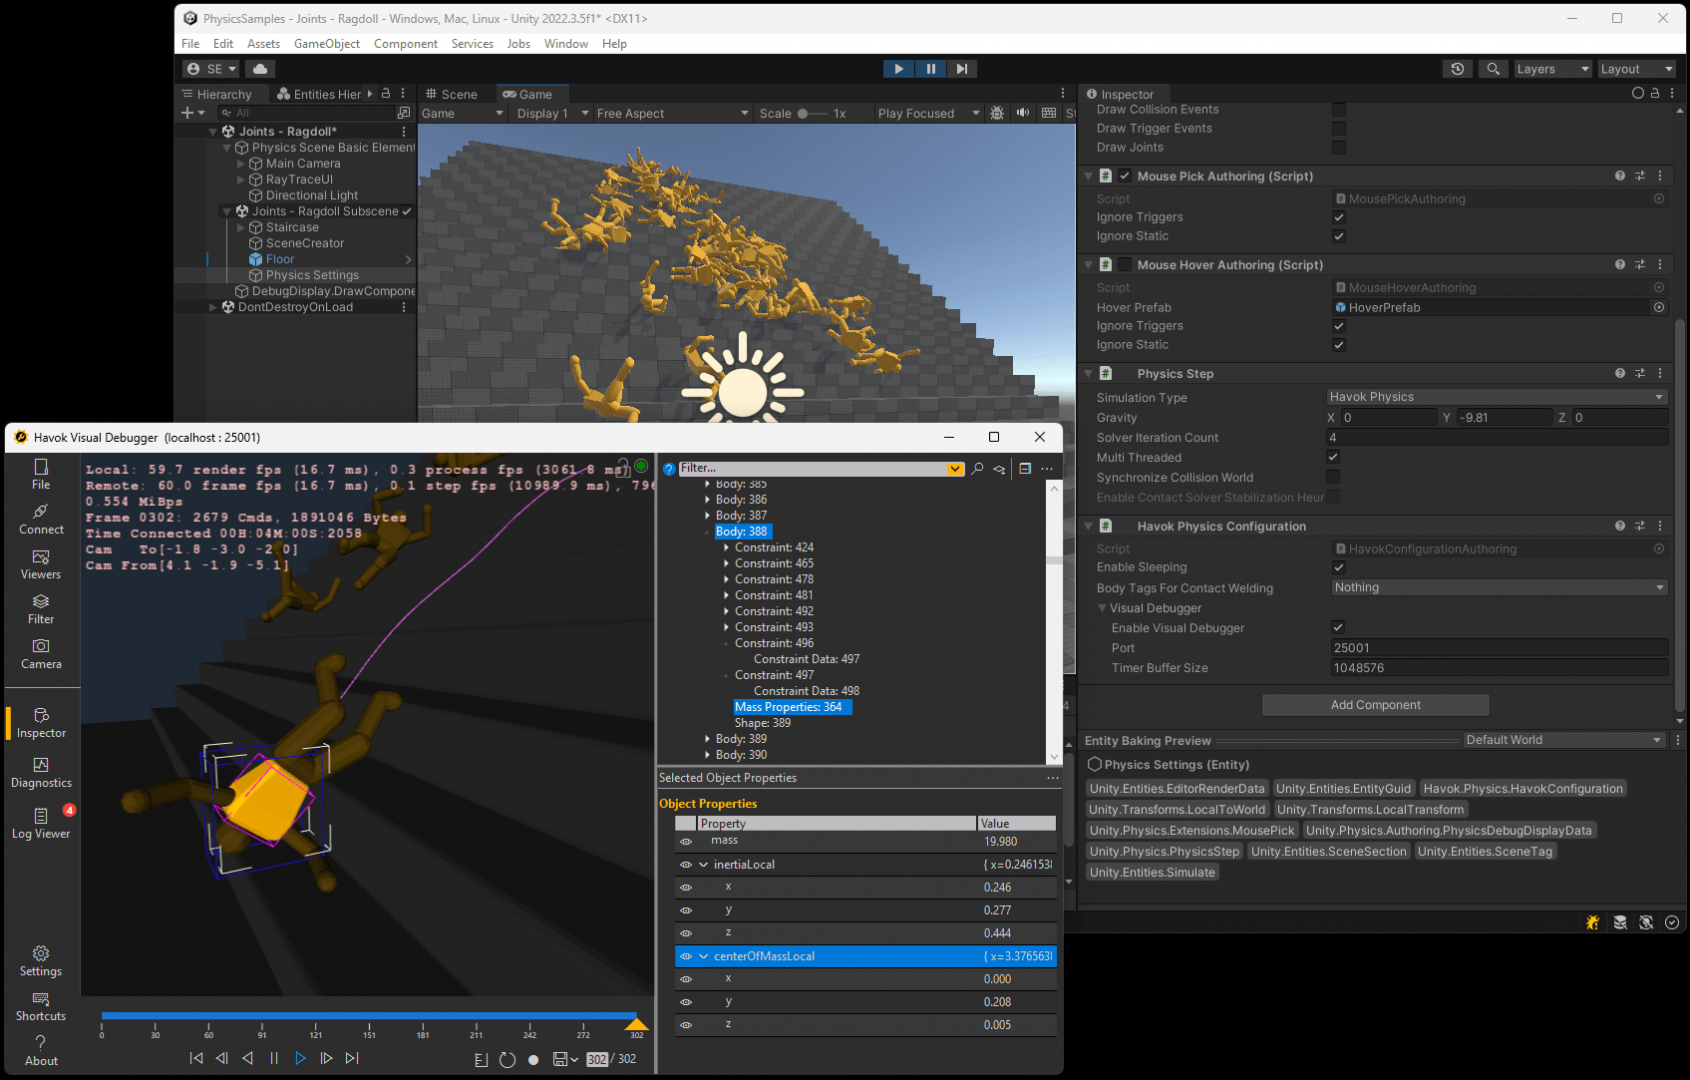This screenshot has width=1690, height=1080.
Task: Open the Window menu
Action: click(565, 44)
